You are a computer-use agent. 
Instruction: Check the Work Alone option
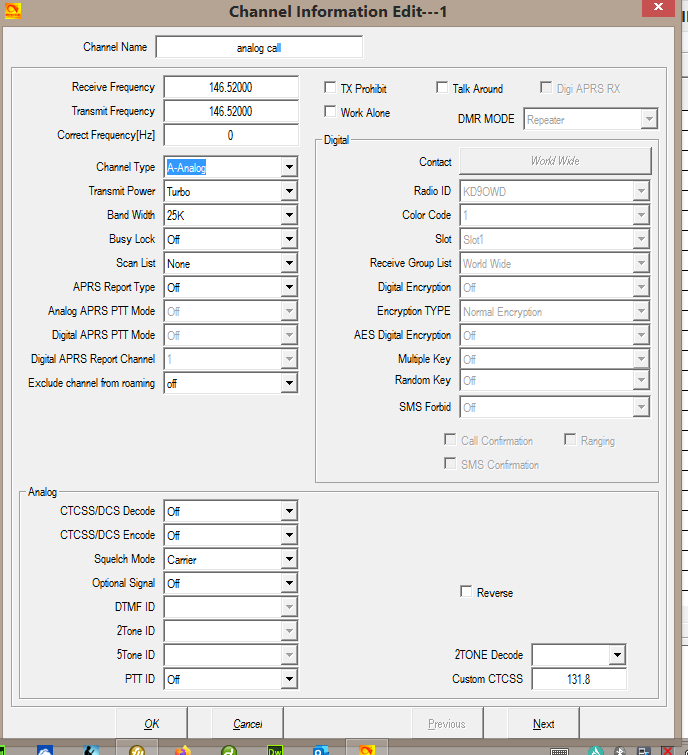[x=331, y=113]
